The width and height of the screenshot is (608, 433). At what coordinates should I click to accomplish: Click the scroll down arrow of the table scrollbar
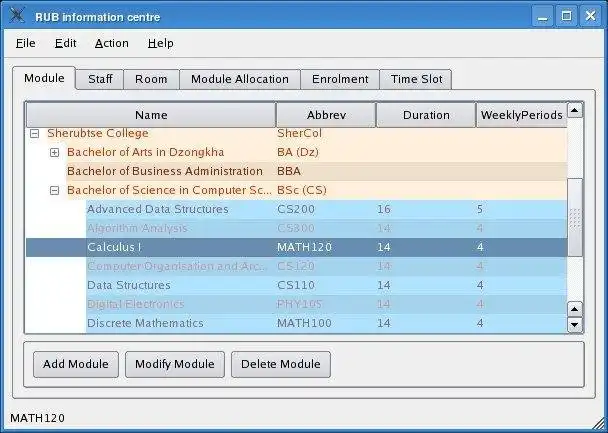coord(575,325)
